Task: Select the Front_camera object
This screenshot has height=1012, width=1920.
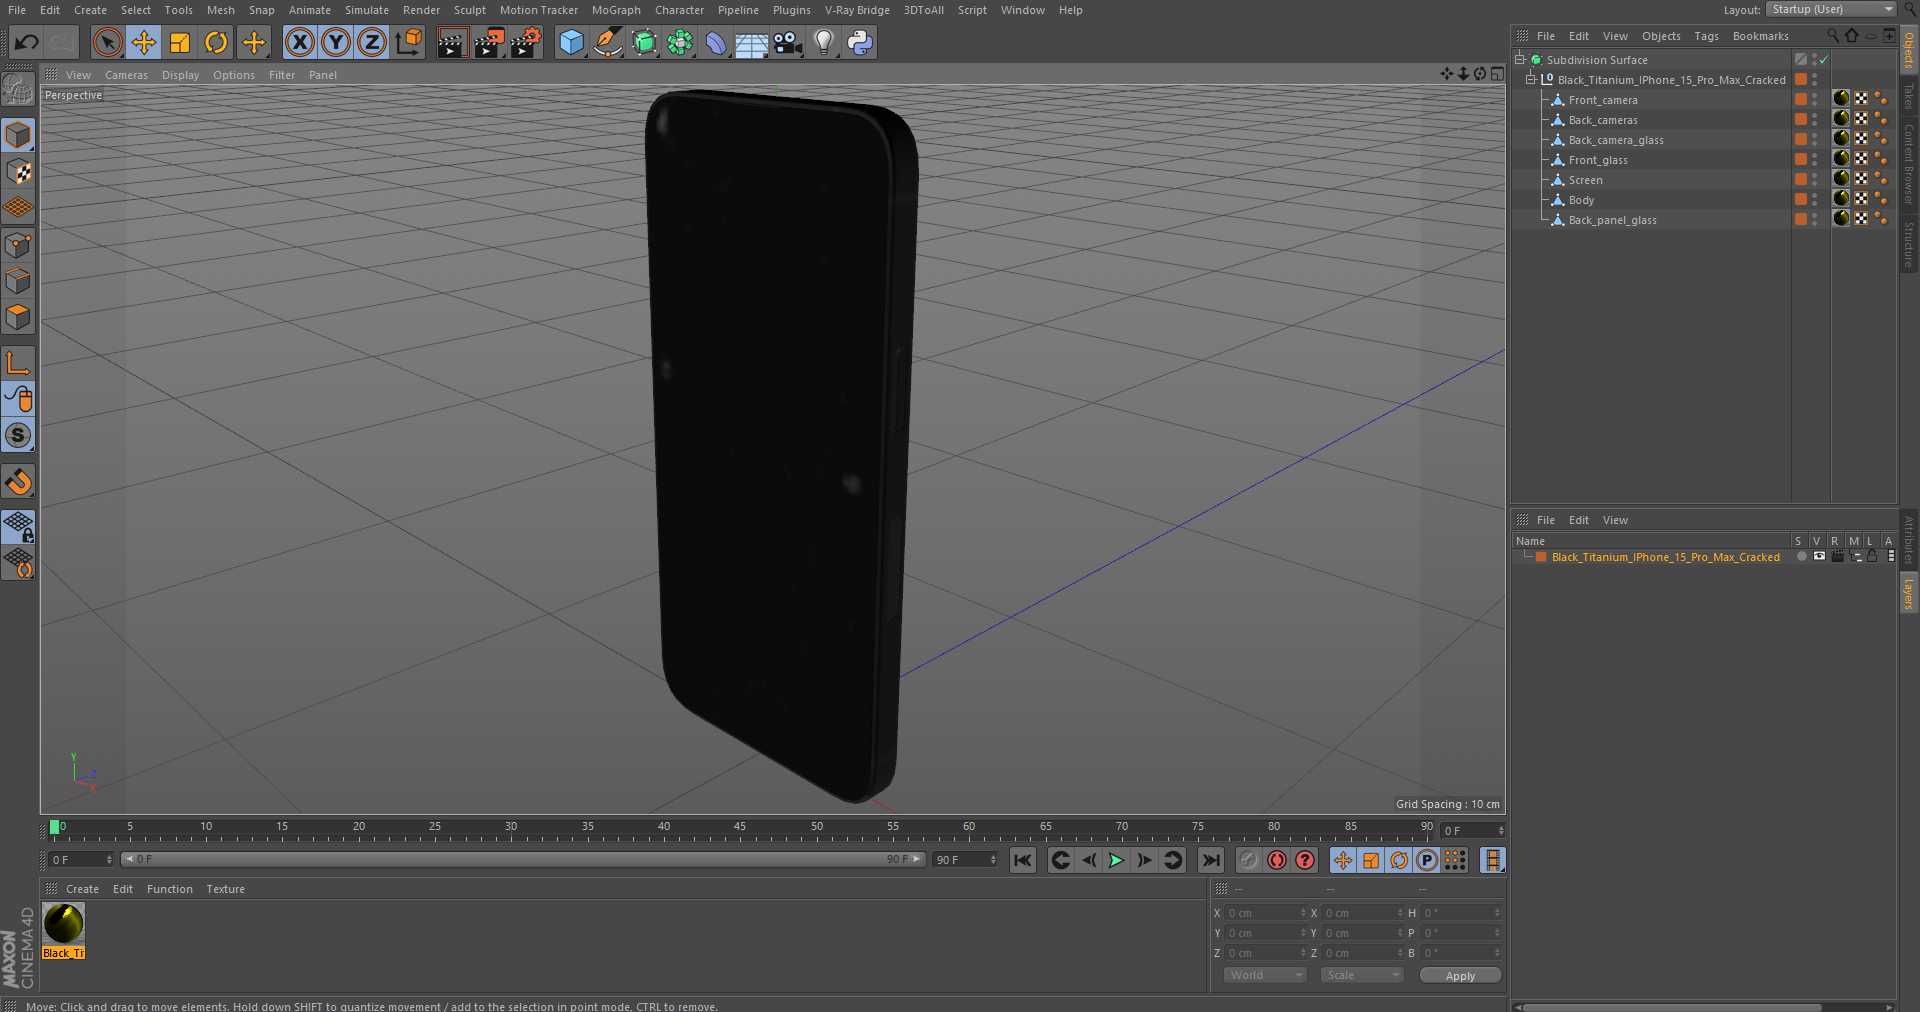Action: click(x=1603, y=100)
